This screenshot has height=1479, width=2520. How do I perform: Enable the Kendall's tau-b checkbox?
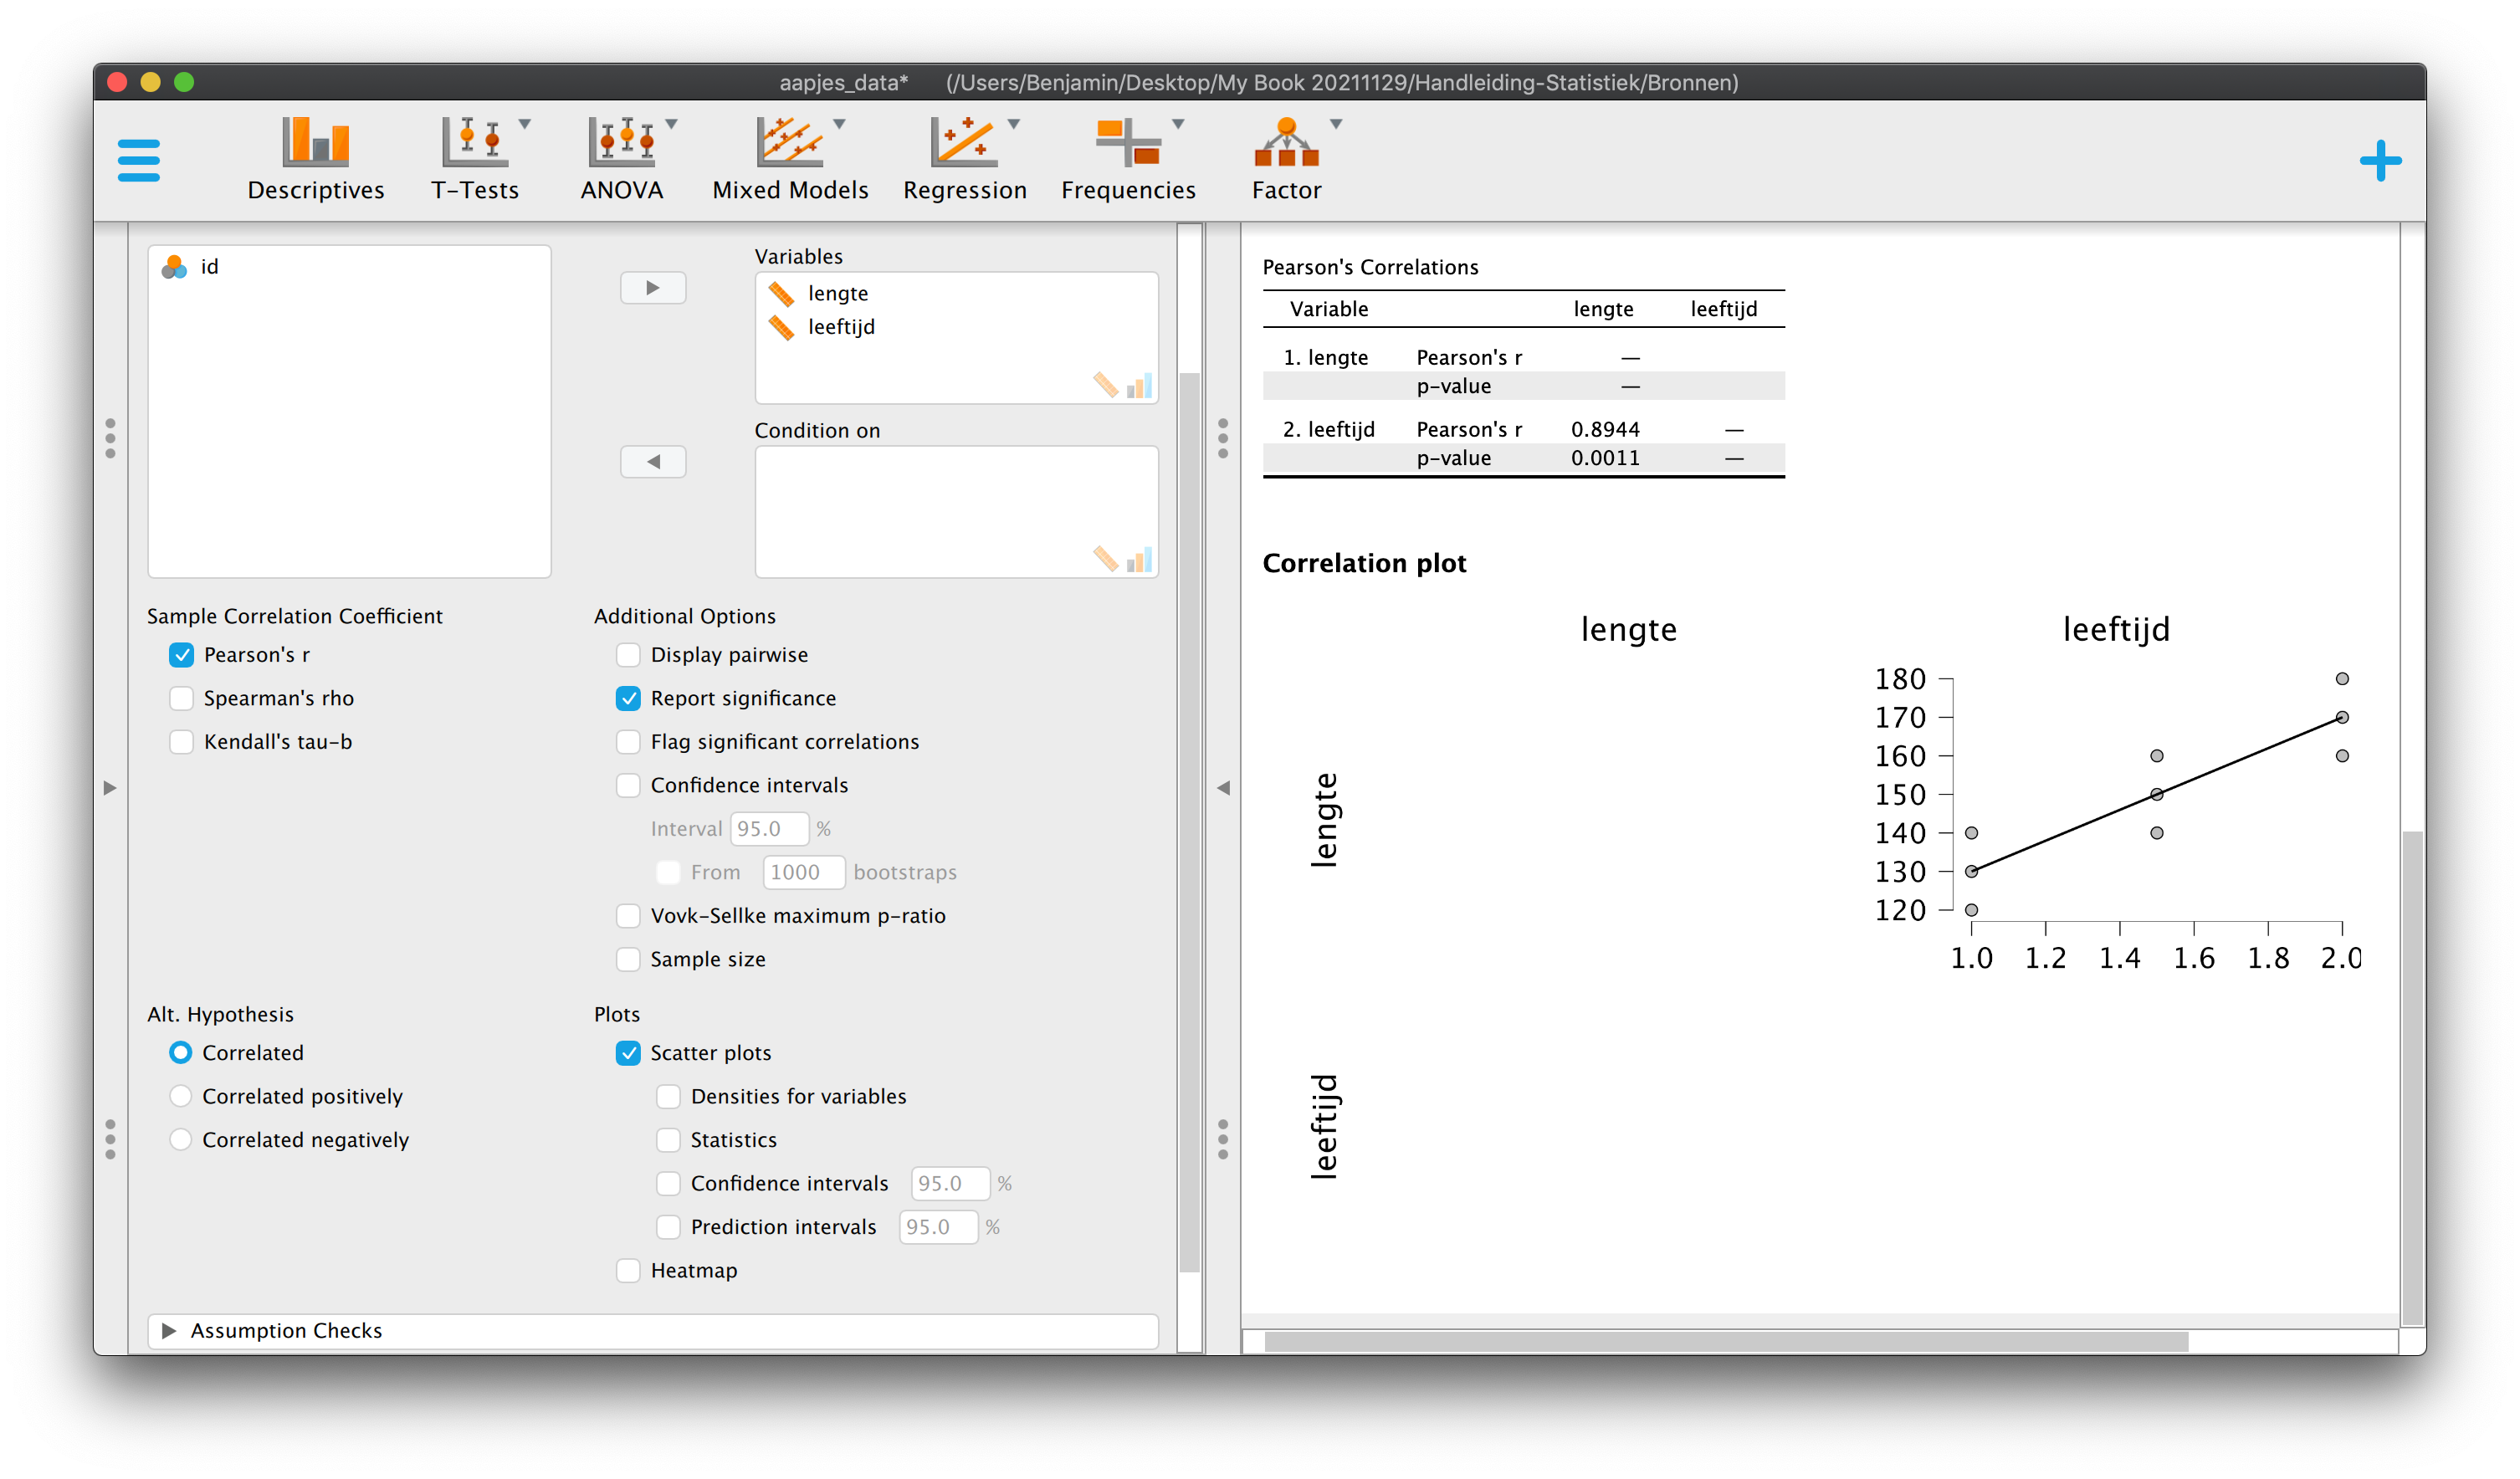(181, 742)
